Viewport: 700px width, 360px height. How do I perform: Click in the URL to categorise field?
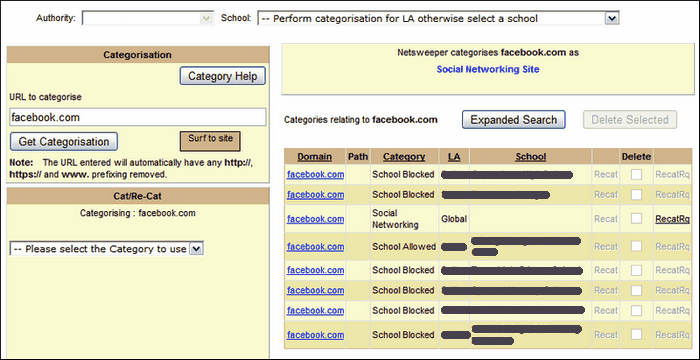pos(138,117)
